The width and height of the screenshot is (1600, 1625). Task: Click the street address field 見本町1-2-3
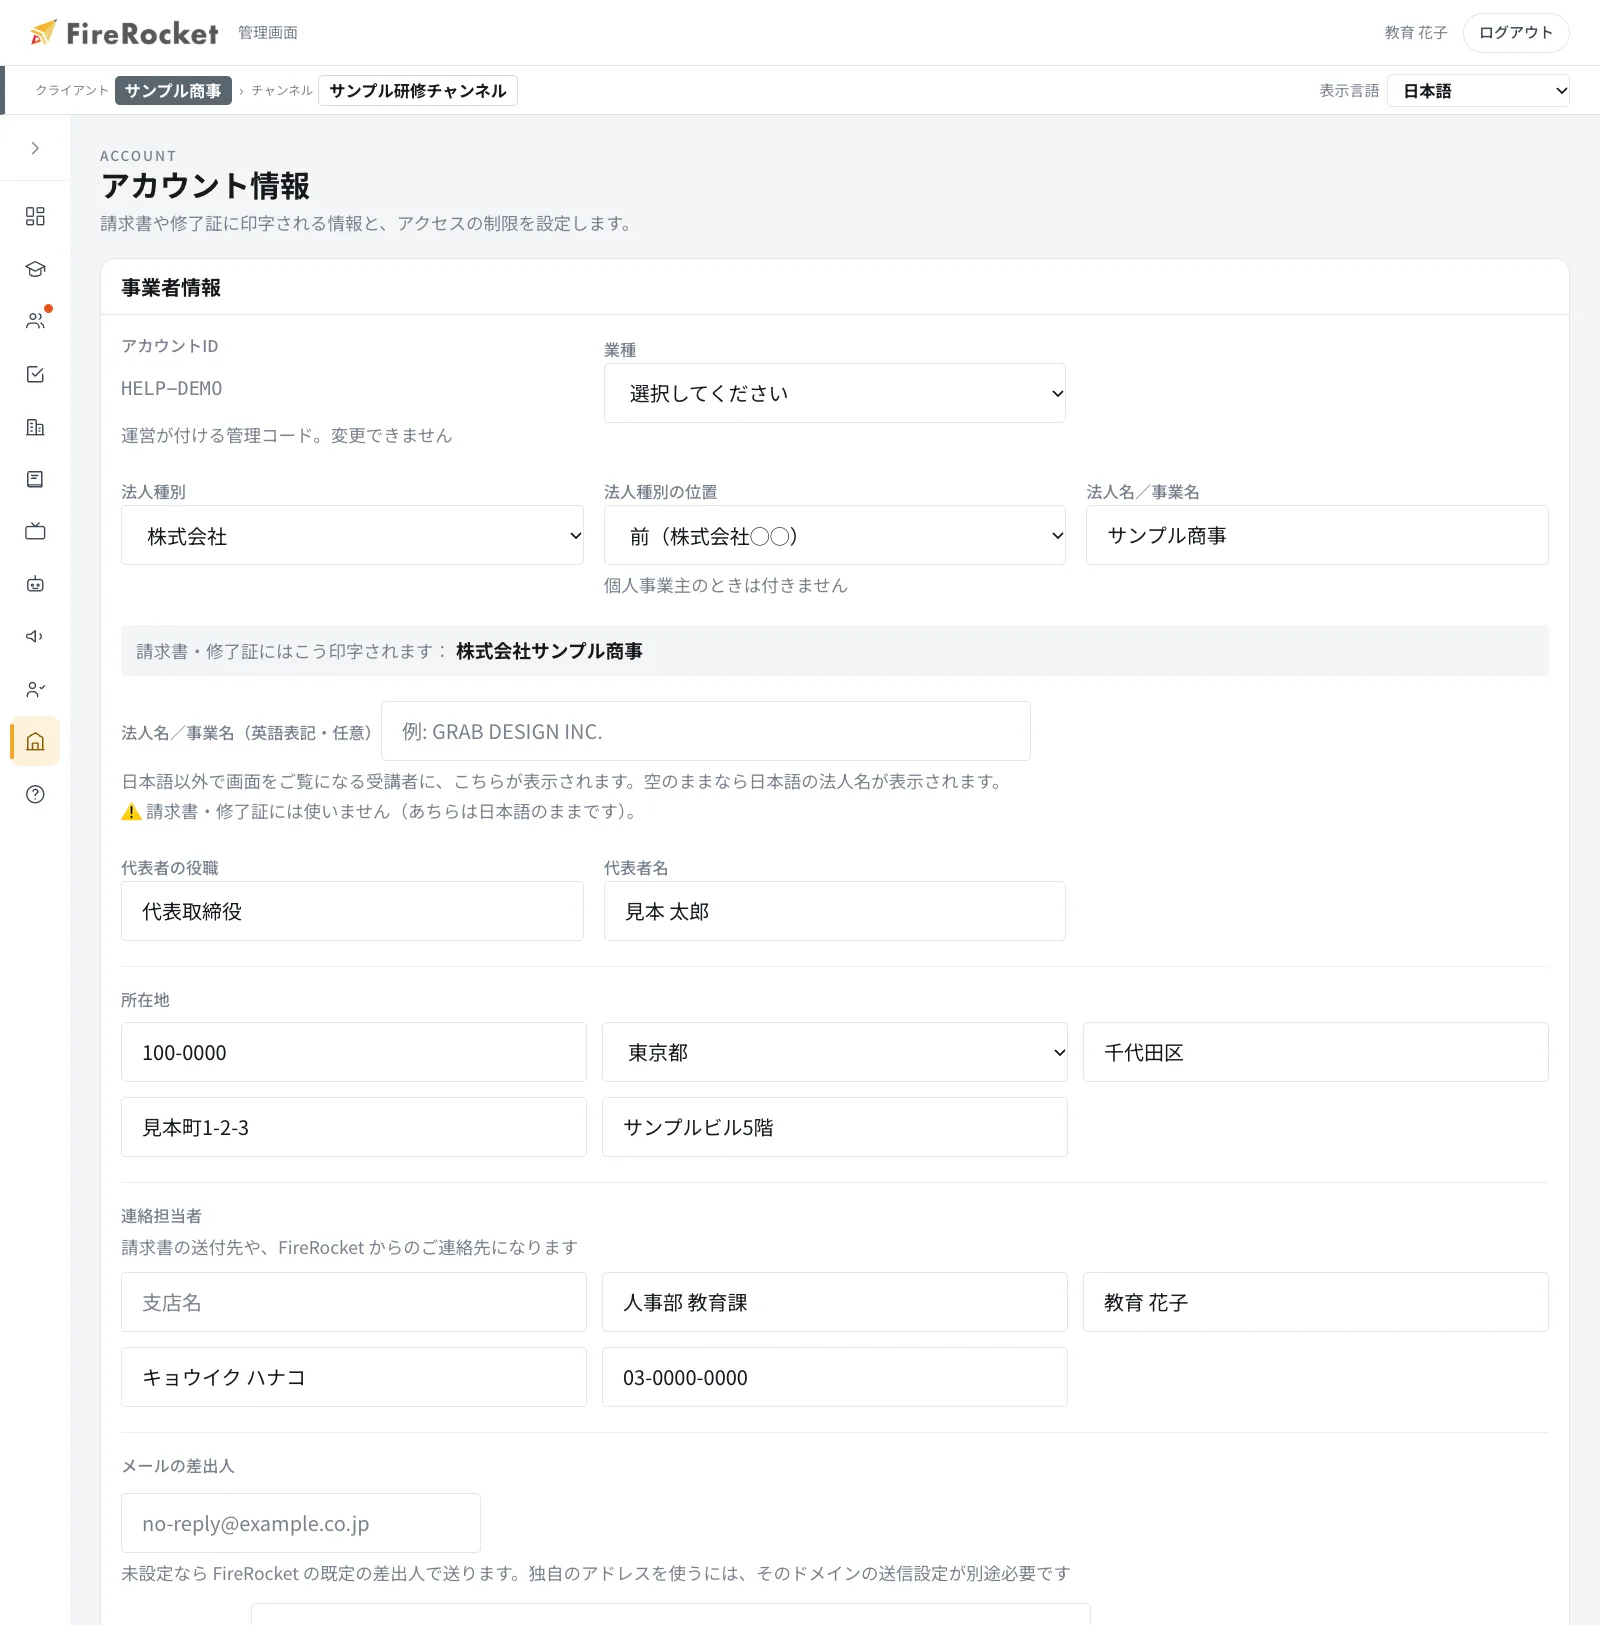click(354, 1127)
